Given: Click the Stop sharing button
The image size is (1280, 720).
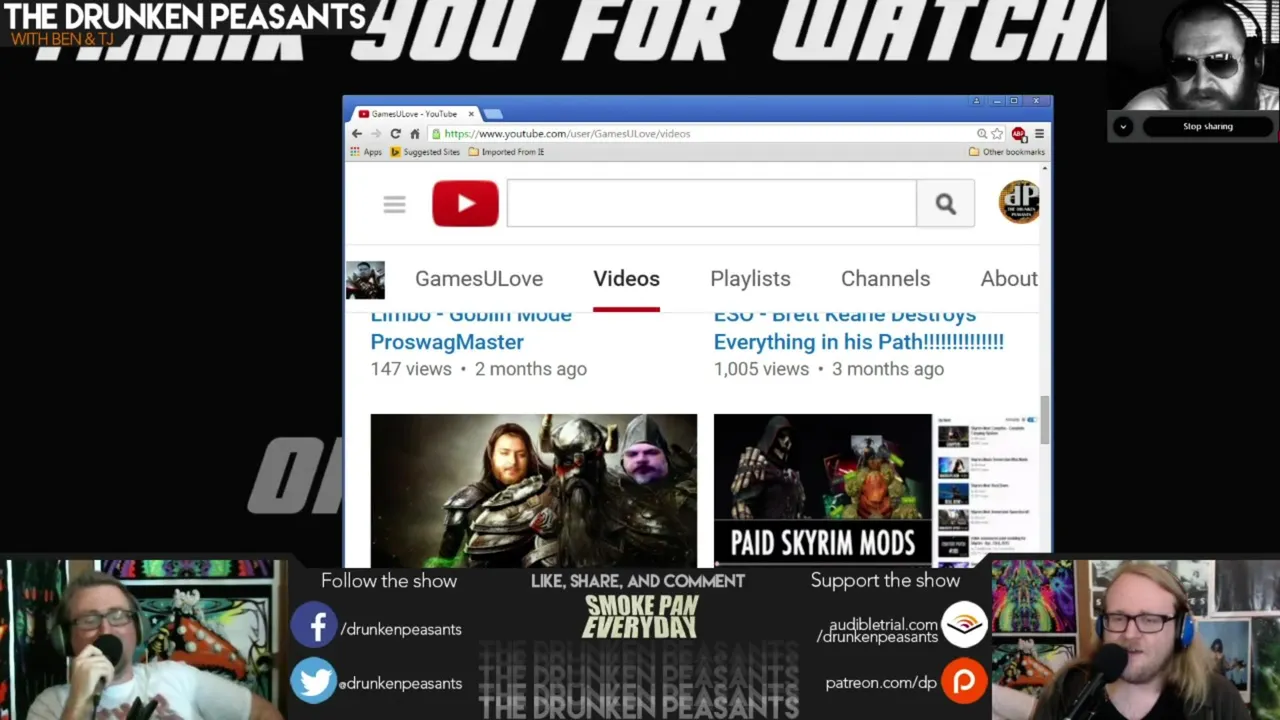Looking at the screenshot, I should point(1208,127).
